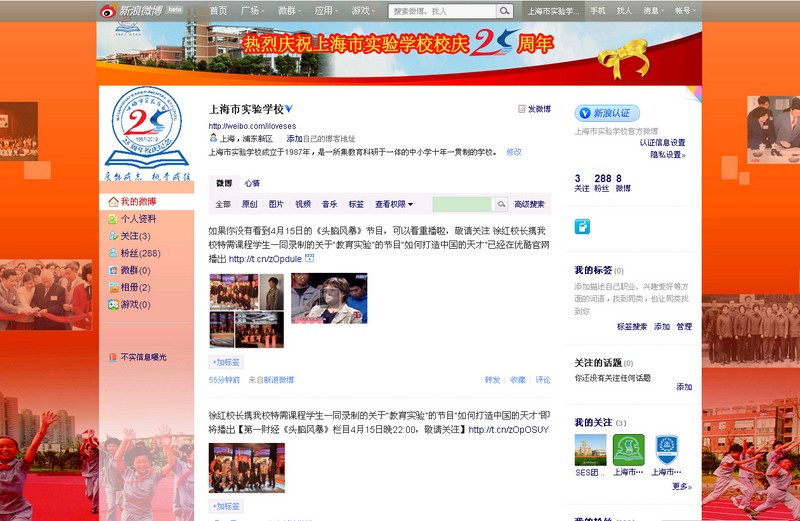The width and height of the screenshot is (800, 521).
Task: Switch to the 心情 tab
Action: (x=252, y=183)
